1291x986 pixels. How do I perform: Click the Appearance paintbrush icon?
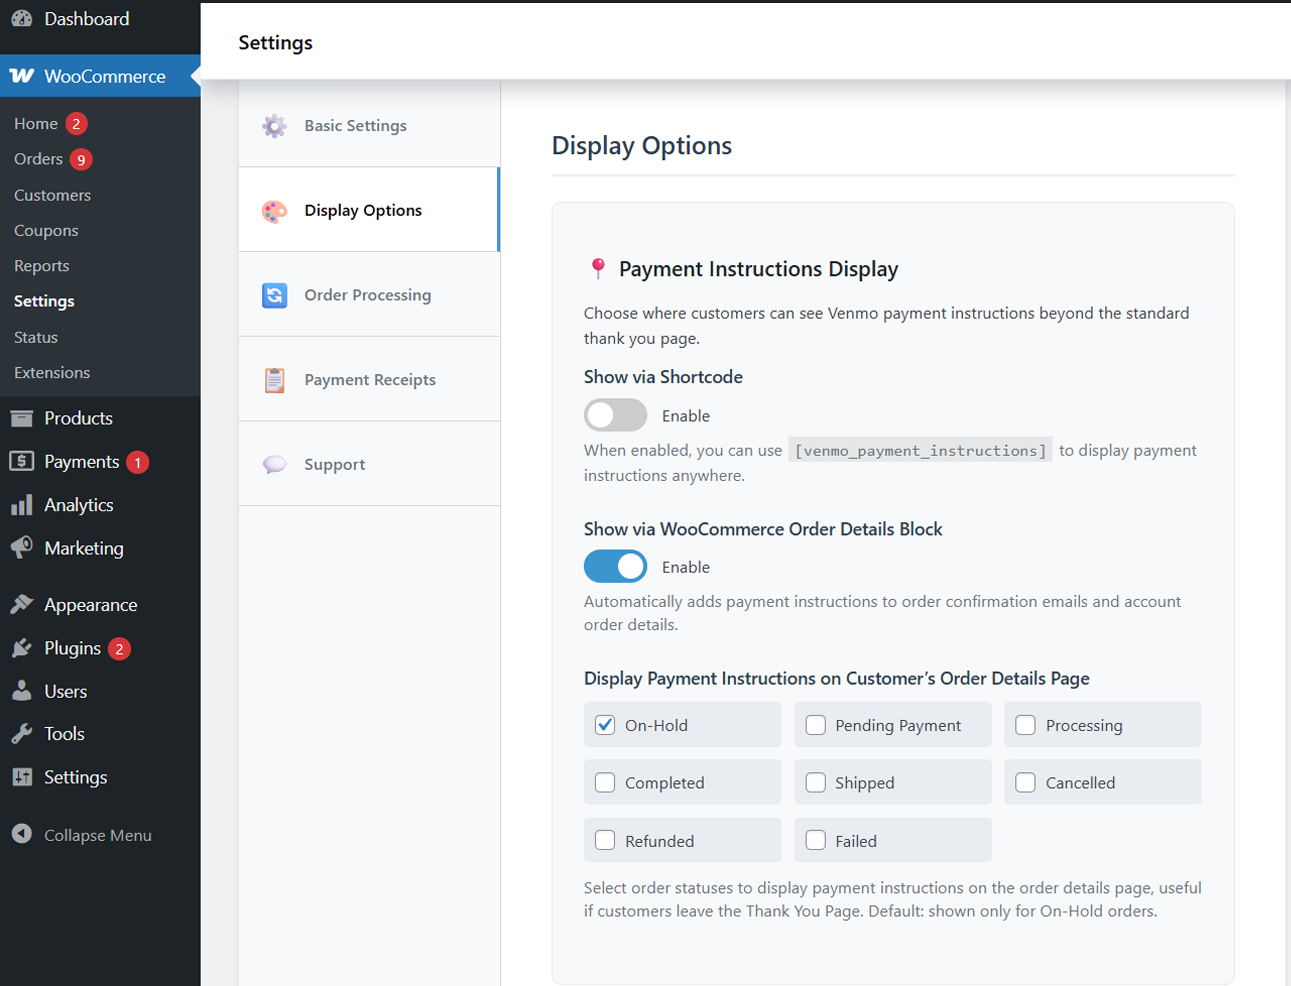click(x=22, y=604)
